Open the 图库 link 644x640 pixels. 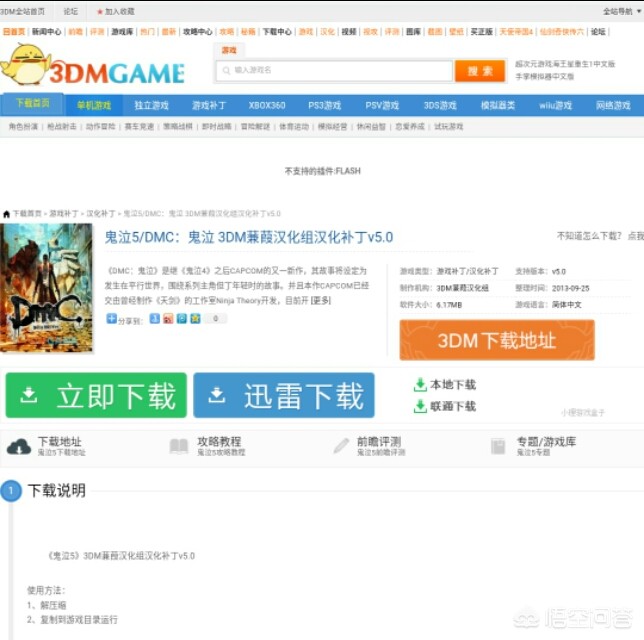(413, 32)
